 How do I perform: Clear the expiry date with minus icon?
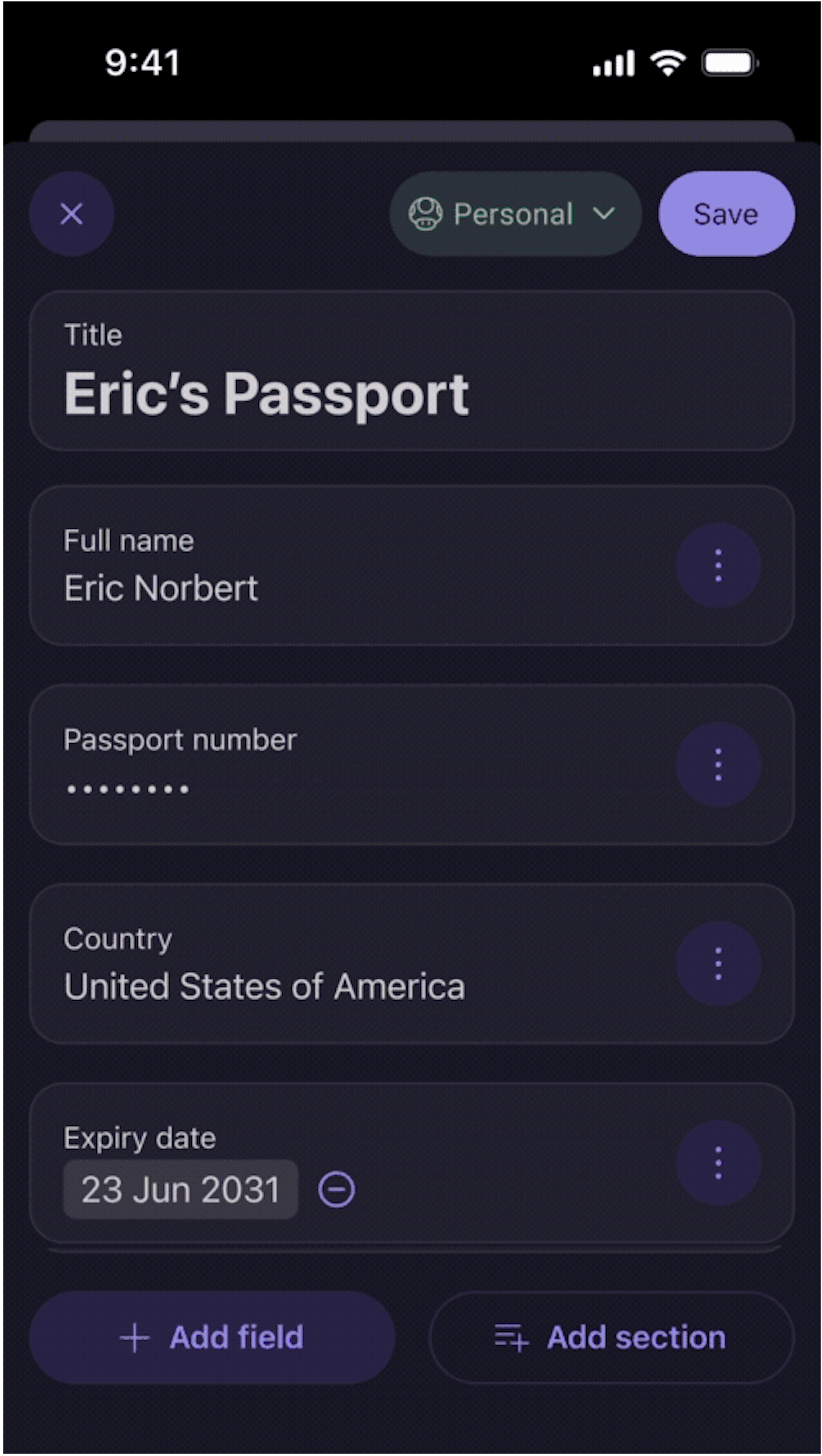337,1190
